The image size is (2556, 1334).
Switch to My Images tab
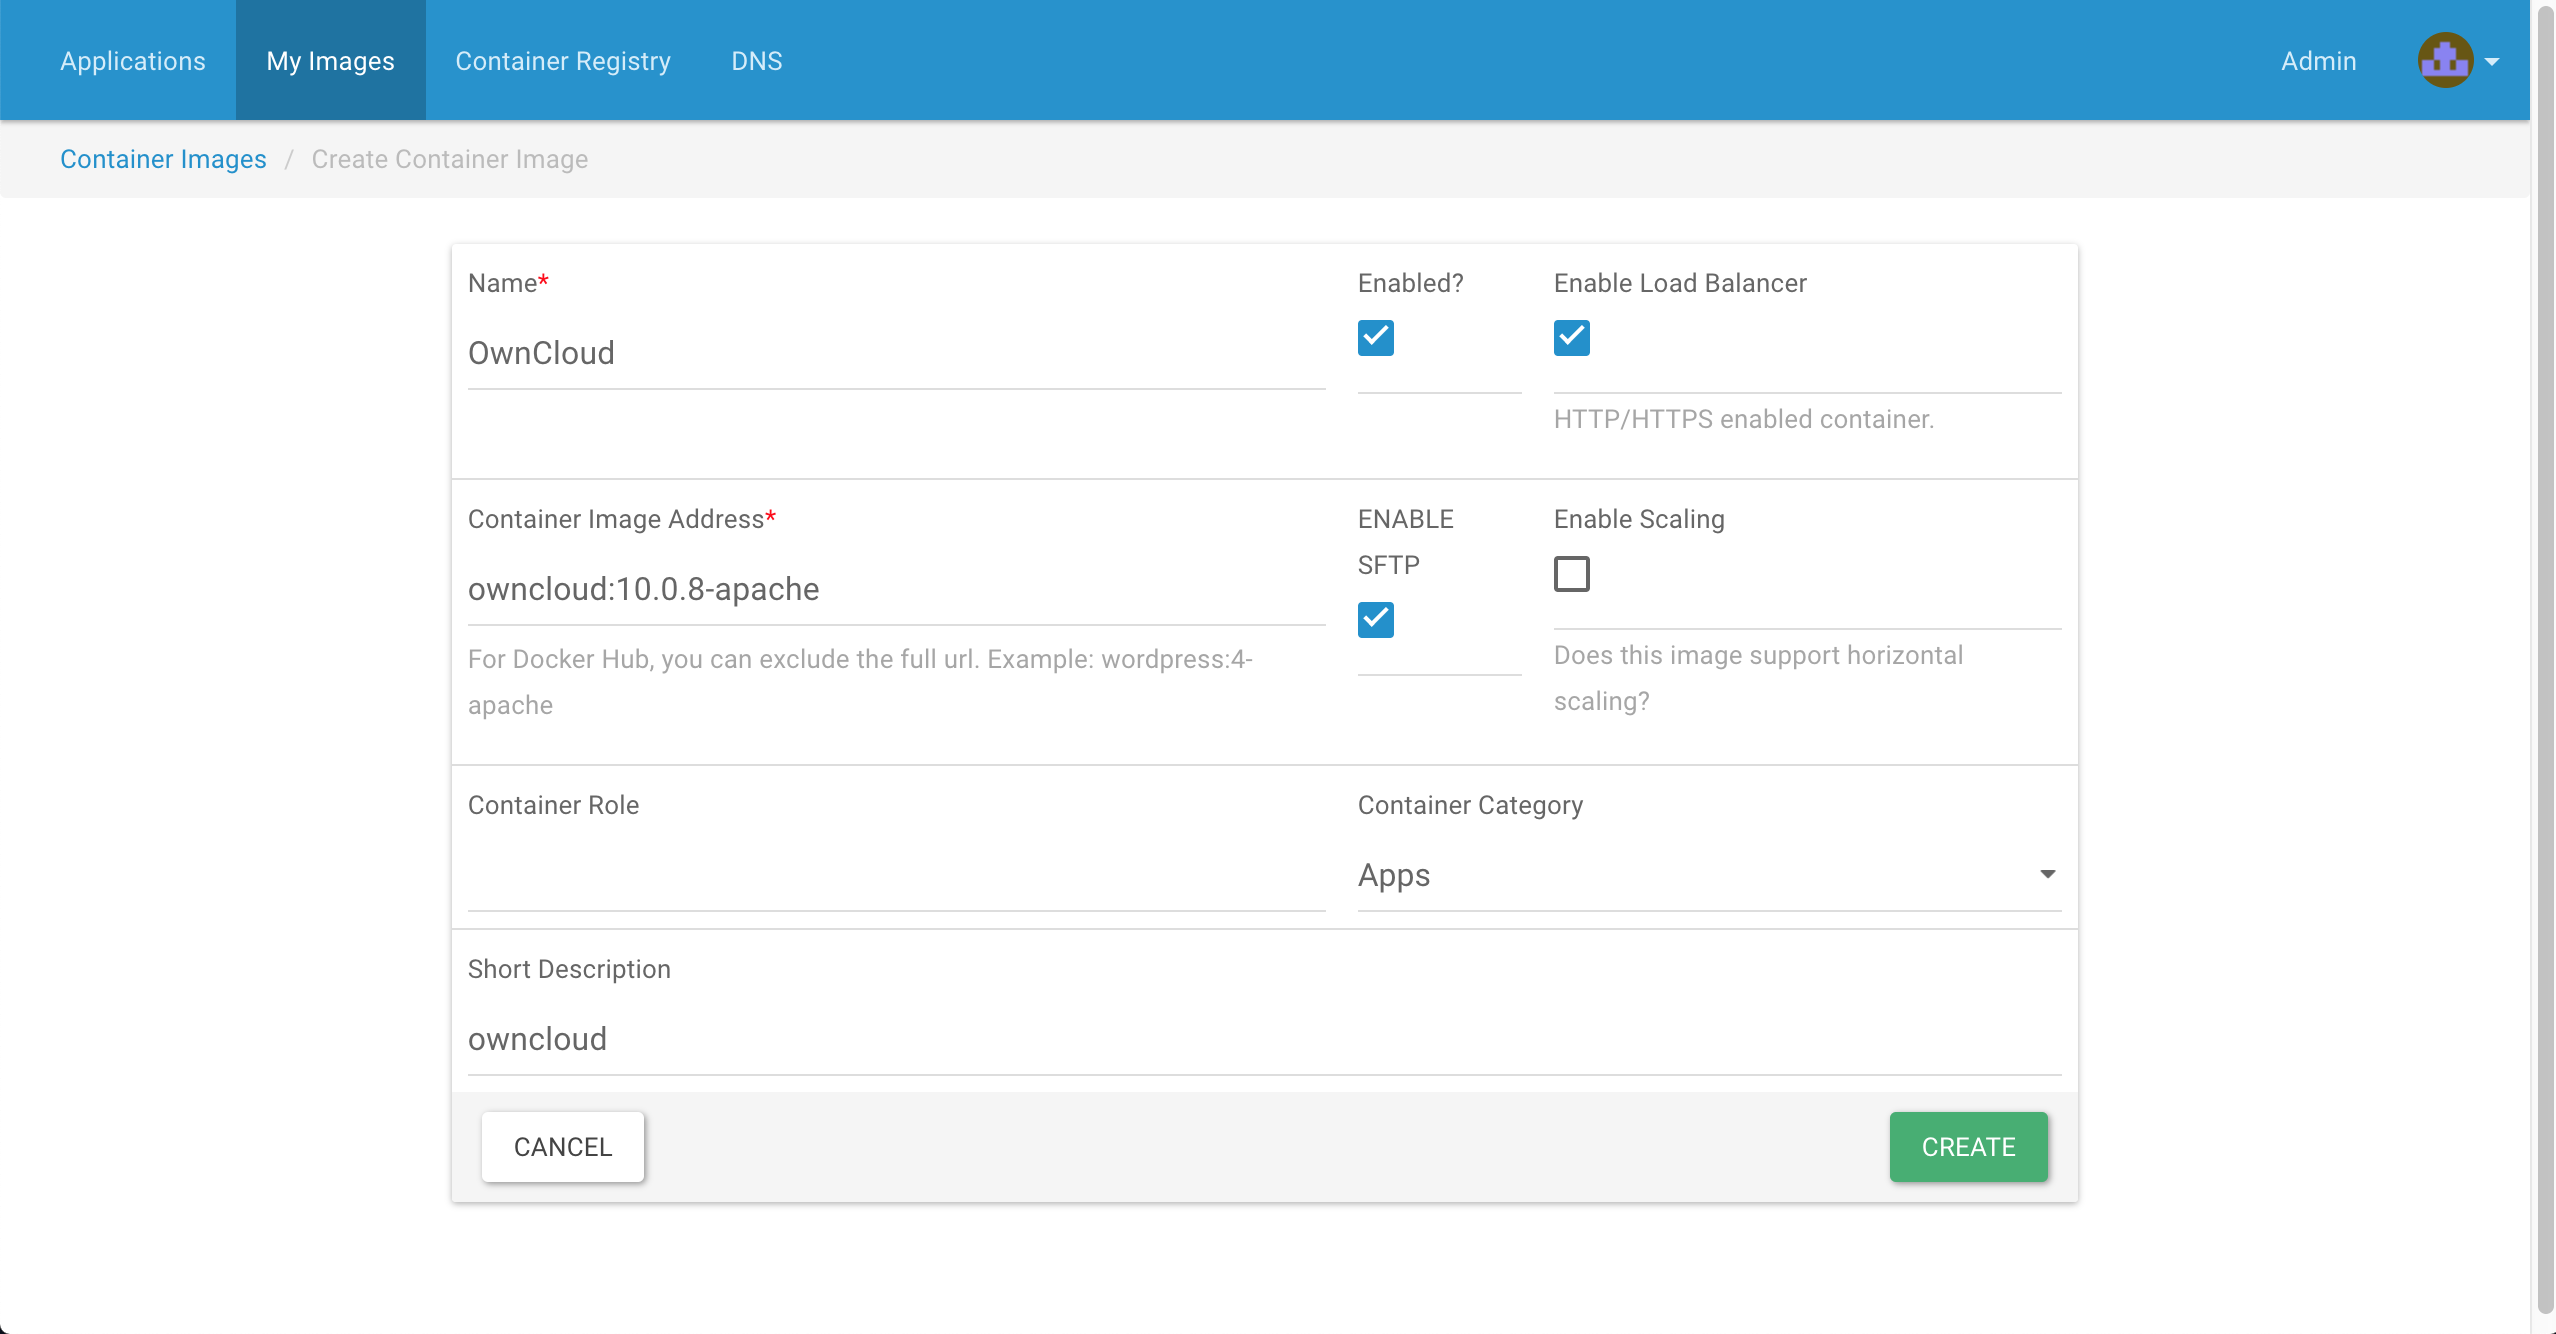(x=330, y=61)
